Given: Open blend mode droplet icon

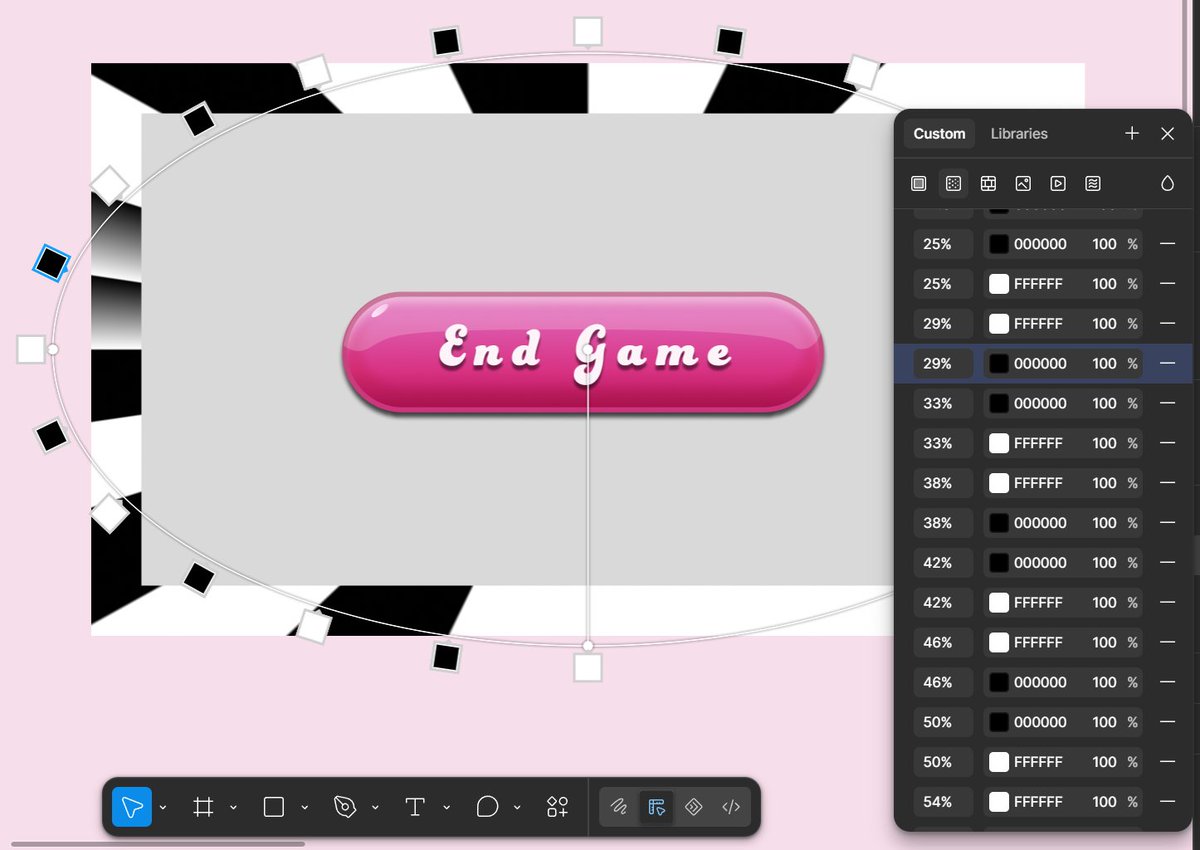Looking at the screenshot, I should [1167, 184].
